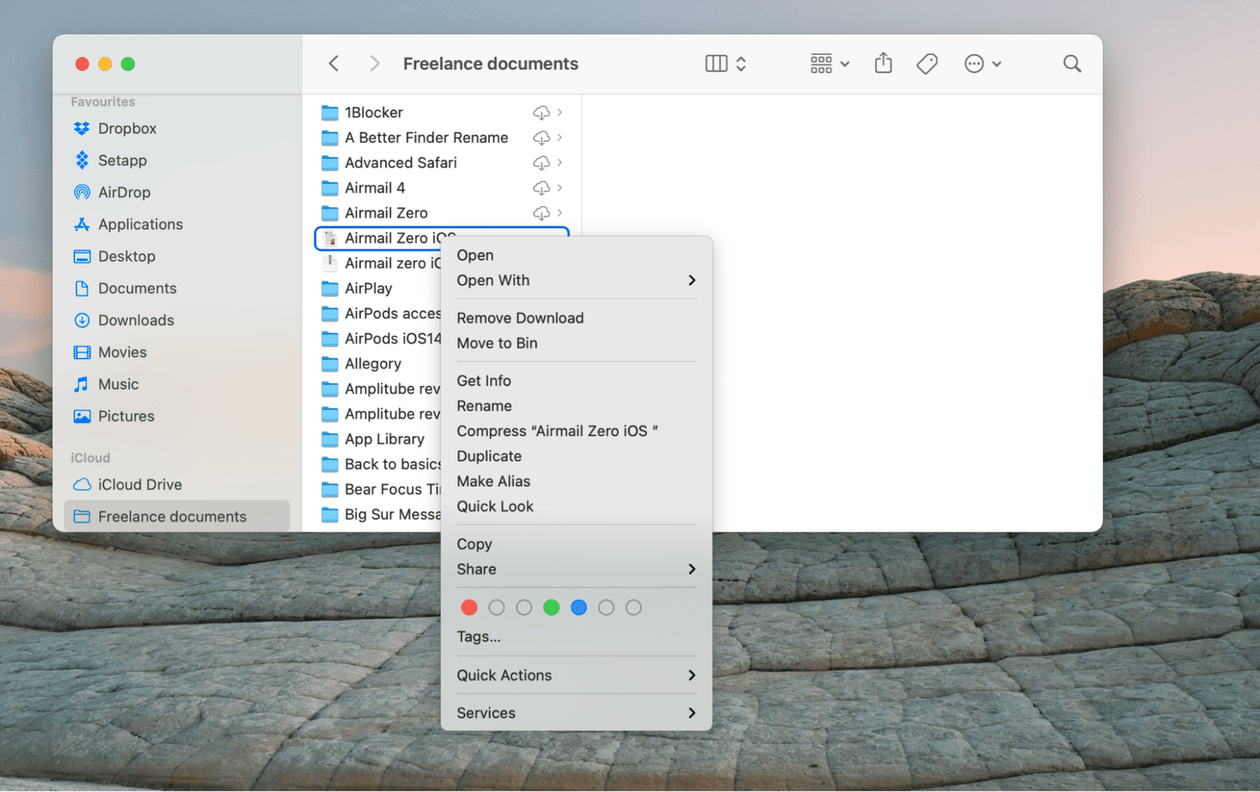Click the tag icon in toolbar
This screenshot has height=792, width=1260.
pos(927,63)
